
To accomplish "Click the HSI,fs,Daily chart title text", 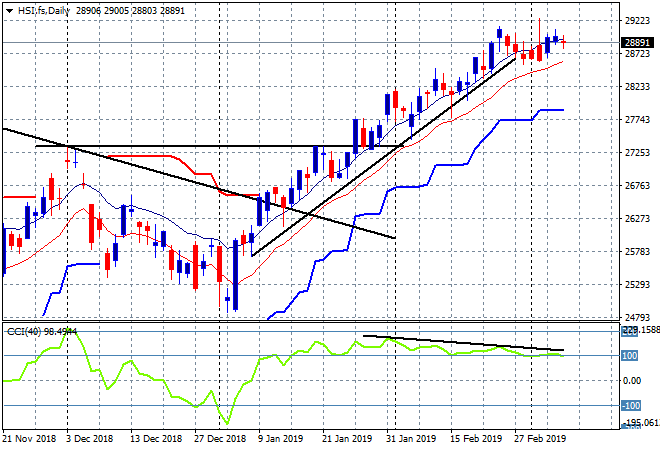I will click(x=44, y=11).
